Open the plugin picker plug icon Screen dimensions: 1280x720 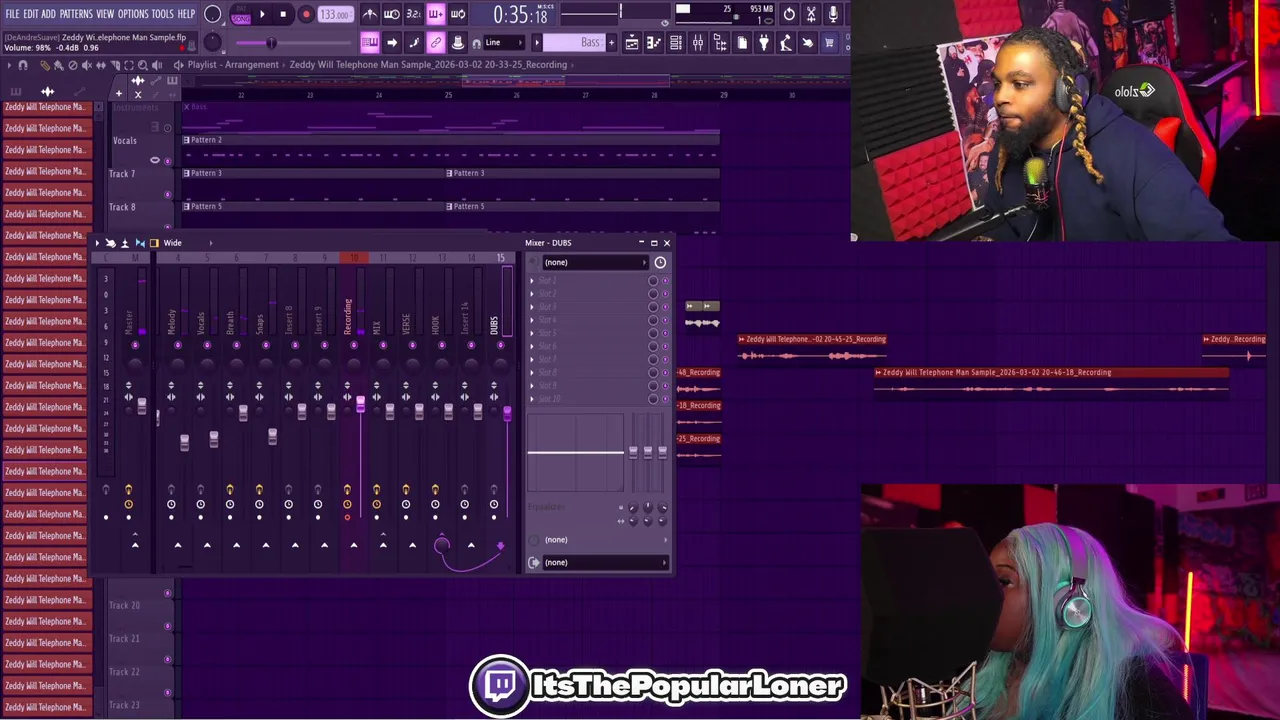764,42
